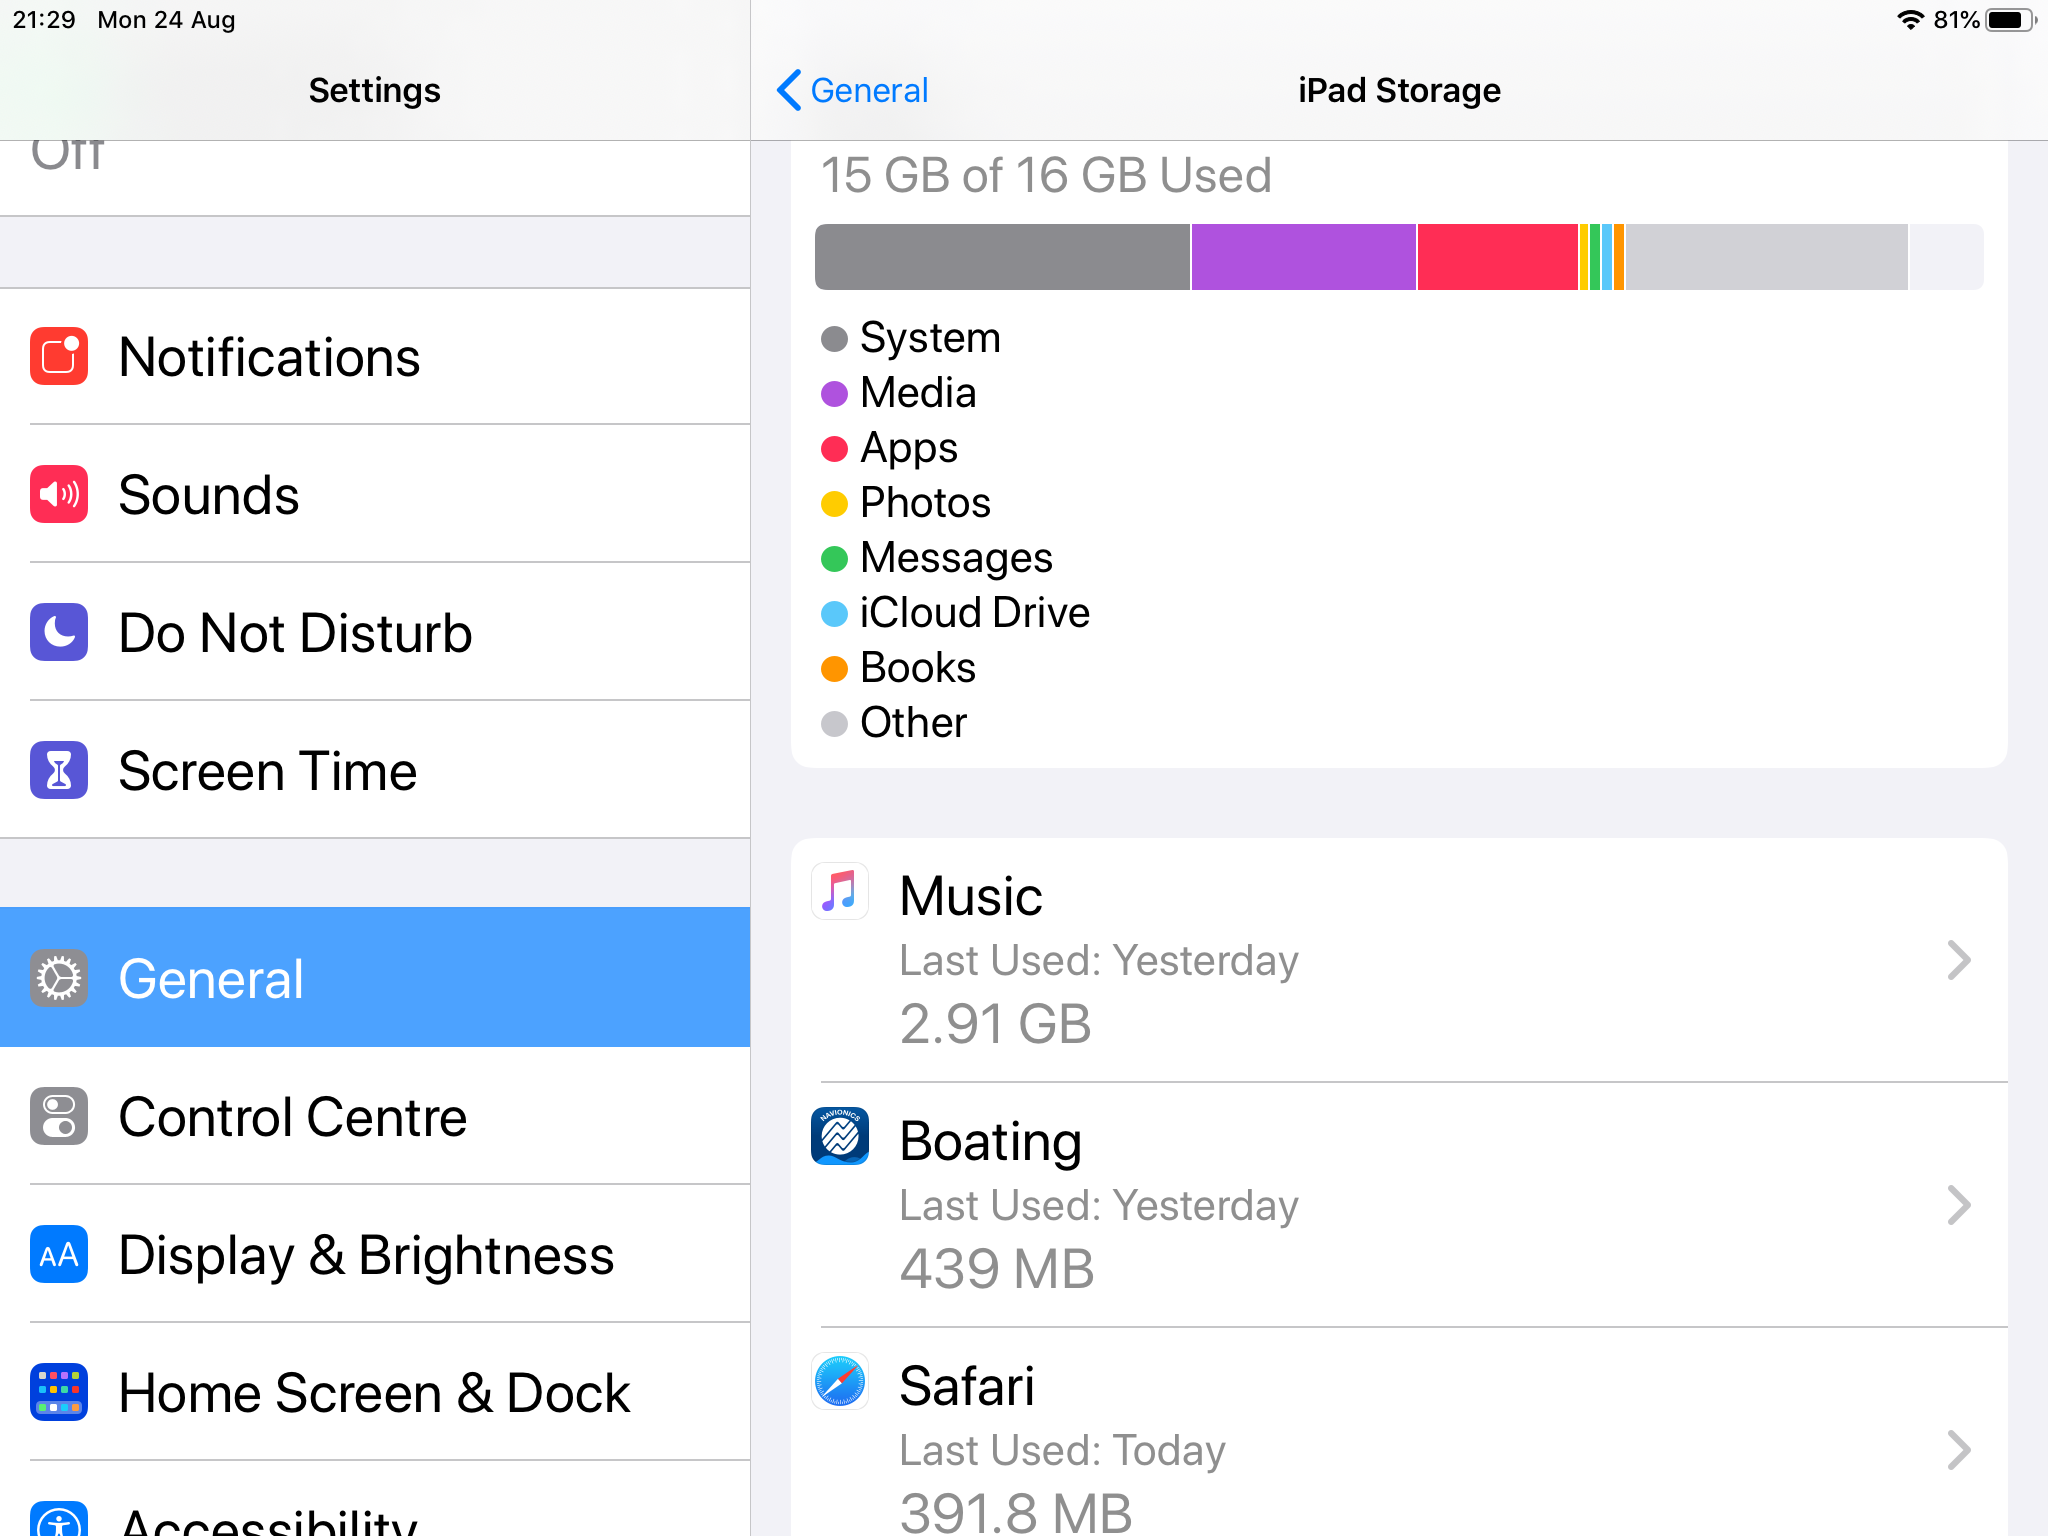Select the Sounds speaker icon
The width and height of the screenshot is (2048, 1536).
[58, 494]
